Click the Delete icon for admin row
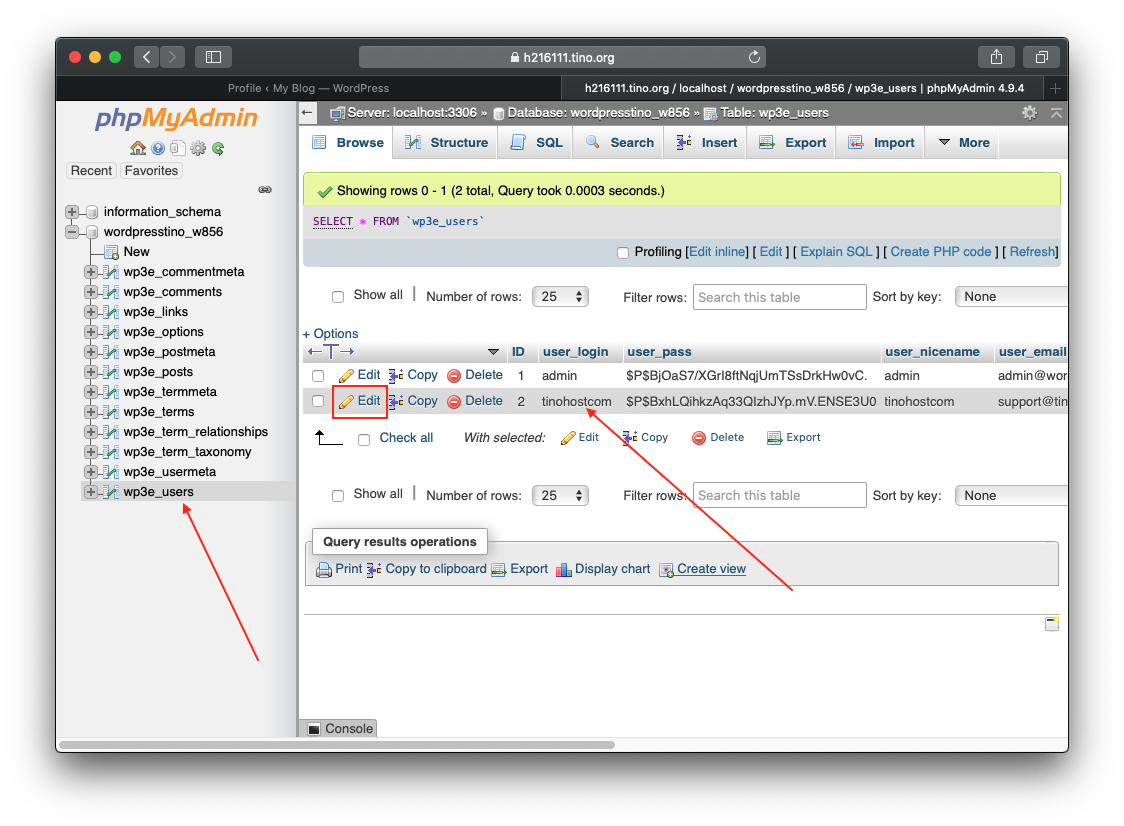 tap(454, 376)
